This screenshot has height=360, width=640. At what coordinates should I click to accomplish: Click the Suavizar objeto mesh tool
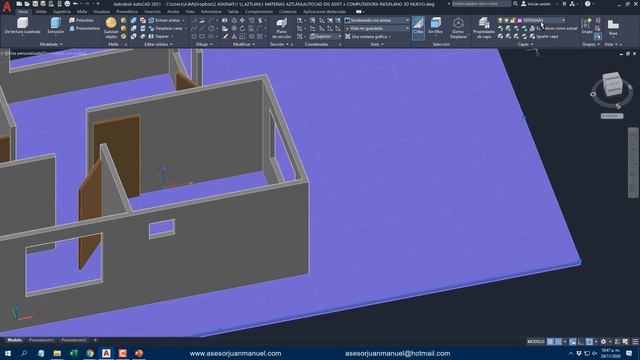pos(111,28)
